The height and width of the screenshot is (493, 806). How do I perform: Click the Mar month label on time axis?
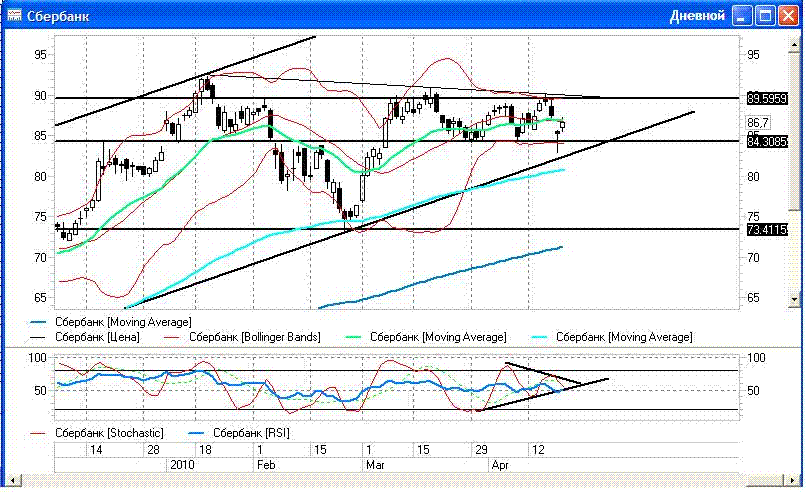[375, 465]
